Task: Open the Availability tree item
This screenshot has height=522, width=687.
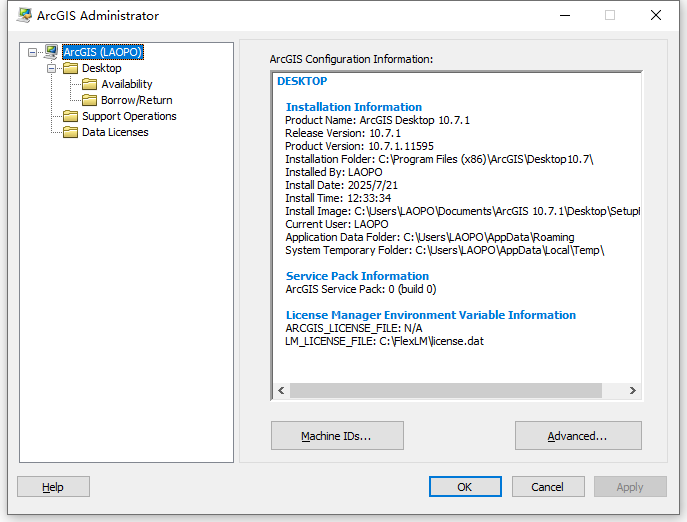Action: click(127, 84)
